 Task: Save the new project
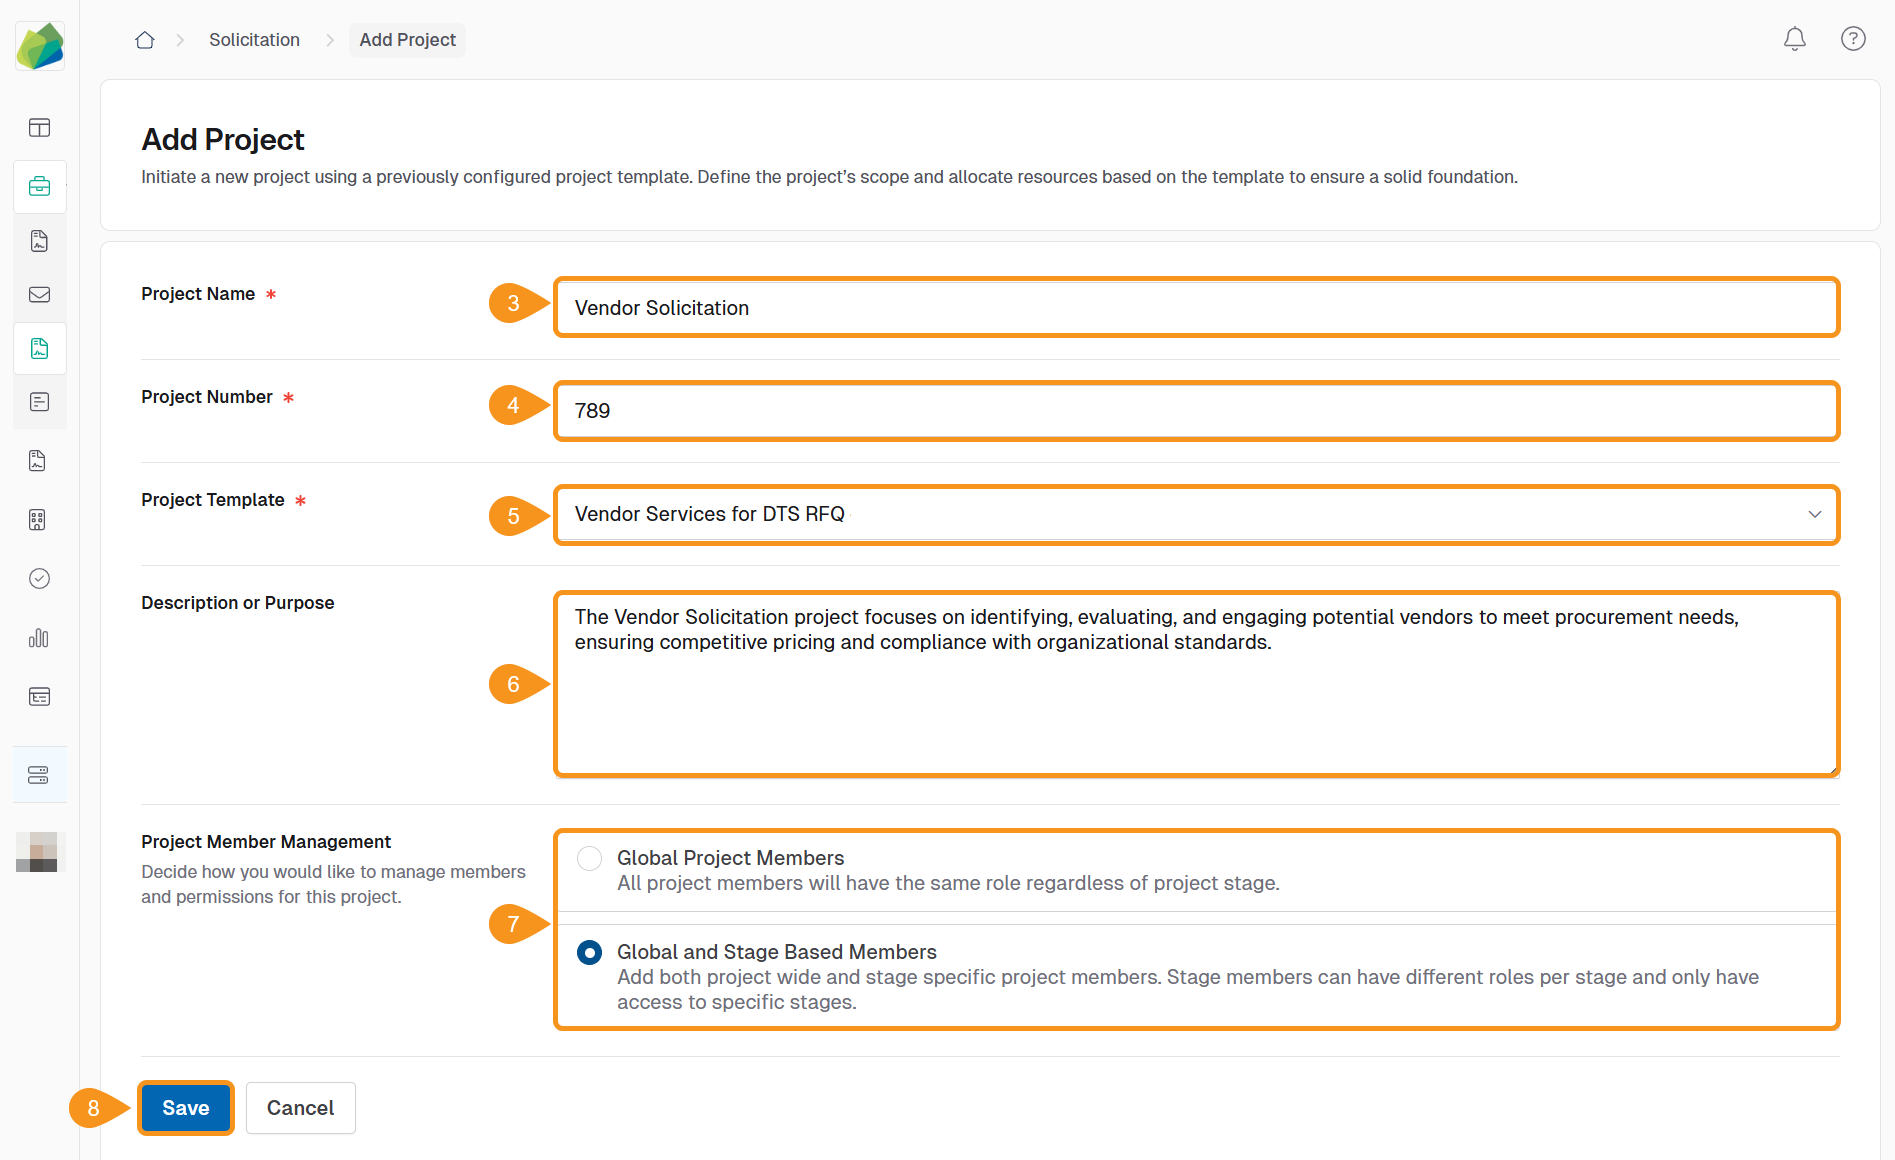[185, 1107]
